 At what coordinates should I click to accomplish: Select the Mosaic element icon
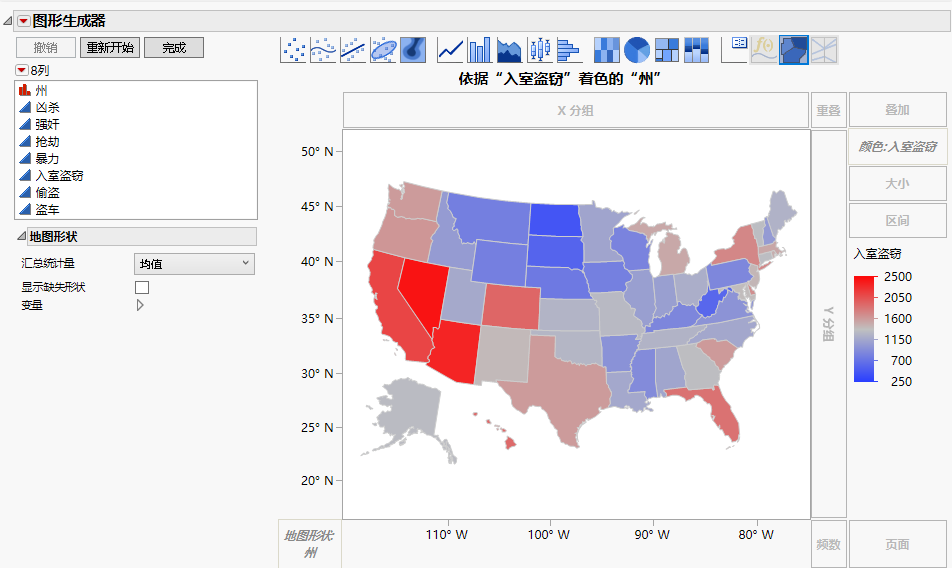coord(696,50)
